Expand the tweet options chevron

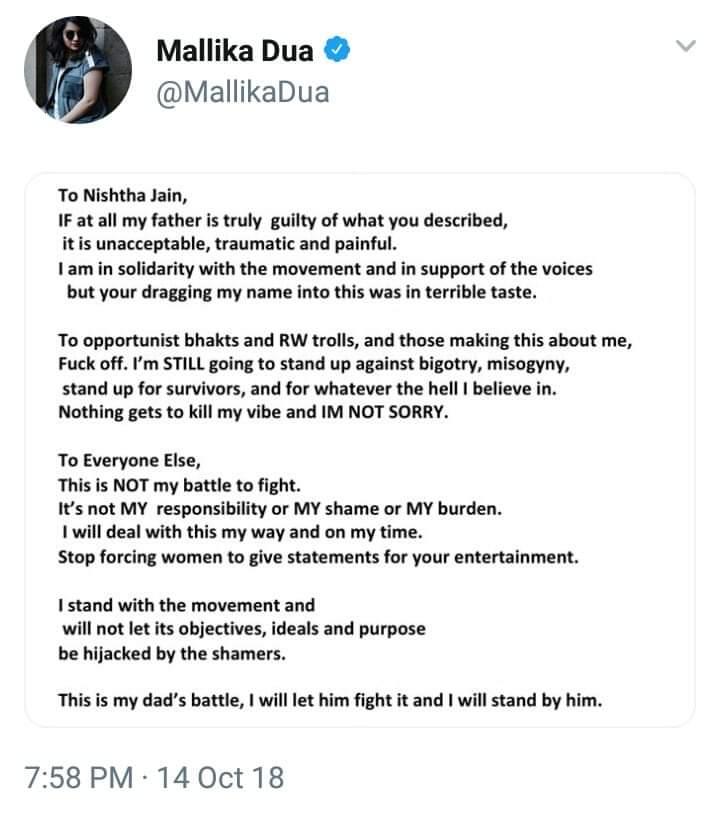tap(685, 46)
